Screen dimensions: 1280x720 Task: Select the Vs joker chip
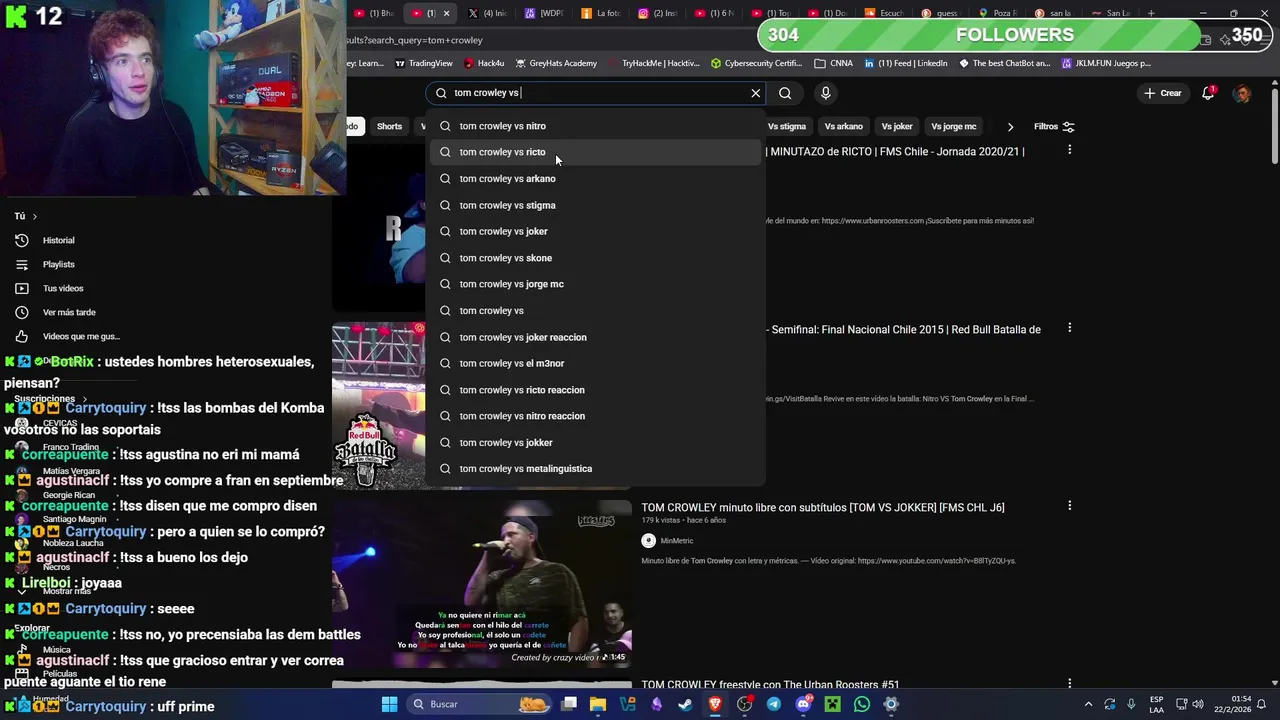(897, 127)
